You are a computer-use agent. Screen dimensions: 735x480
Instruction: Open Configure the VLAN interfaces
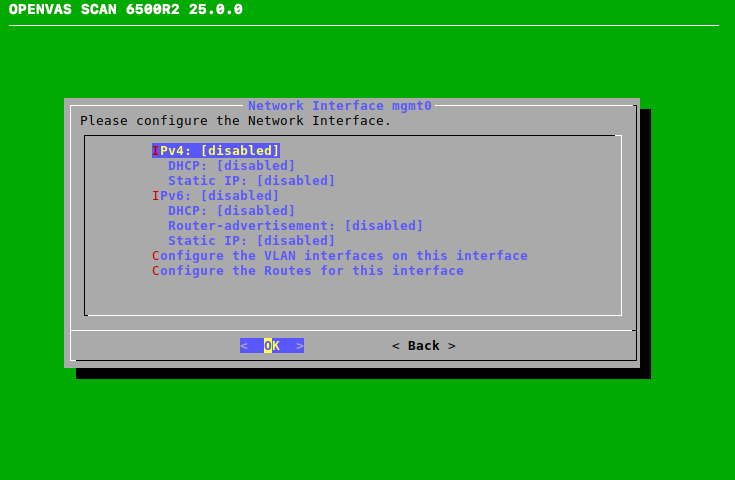(340, 256)
